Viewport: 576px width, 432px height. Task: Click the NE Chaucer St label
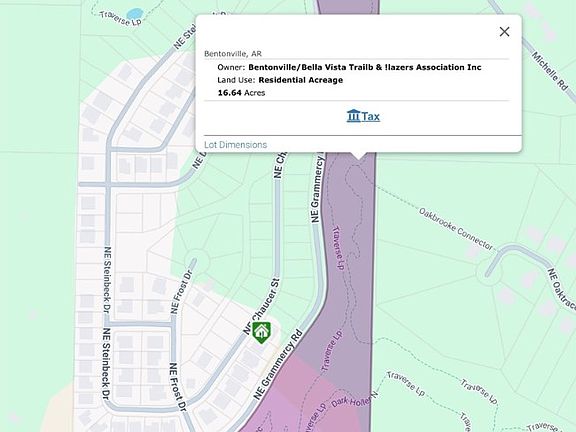261,306
